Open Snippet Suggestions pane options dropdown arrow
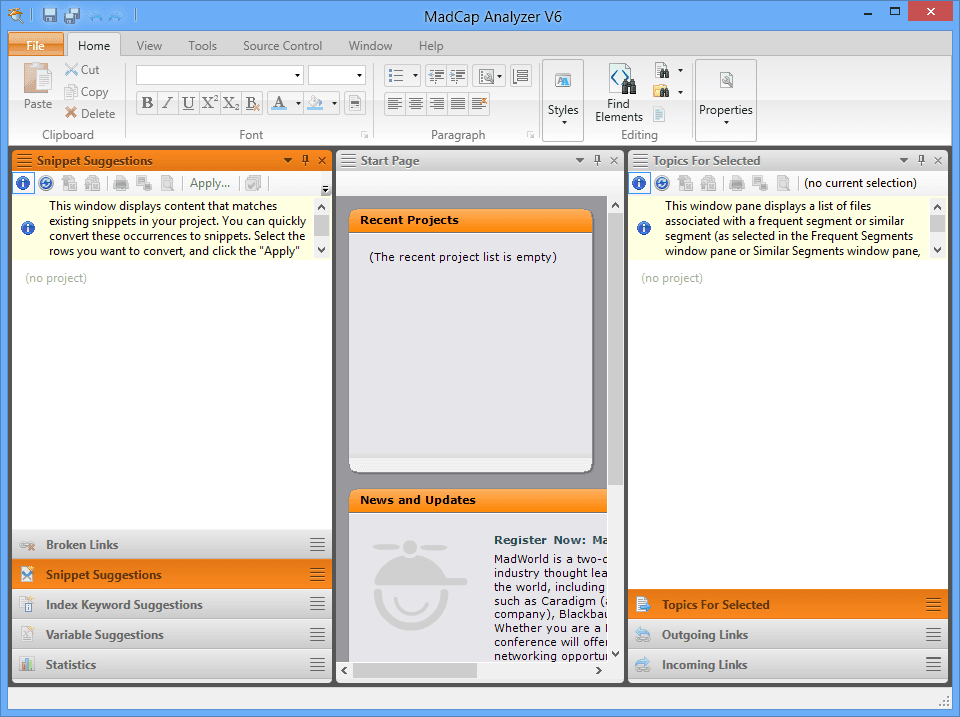Viewport: 960px width, 717px height. point(288,160)
